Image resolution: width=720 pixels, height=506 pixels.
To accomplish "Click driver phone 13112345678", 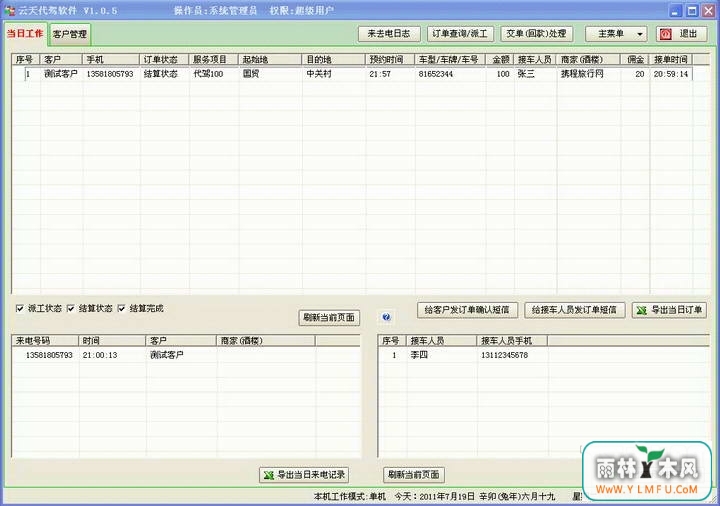I will click(x=505, y=355).
